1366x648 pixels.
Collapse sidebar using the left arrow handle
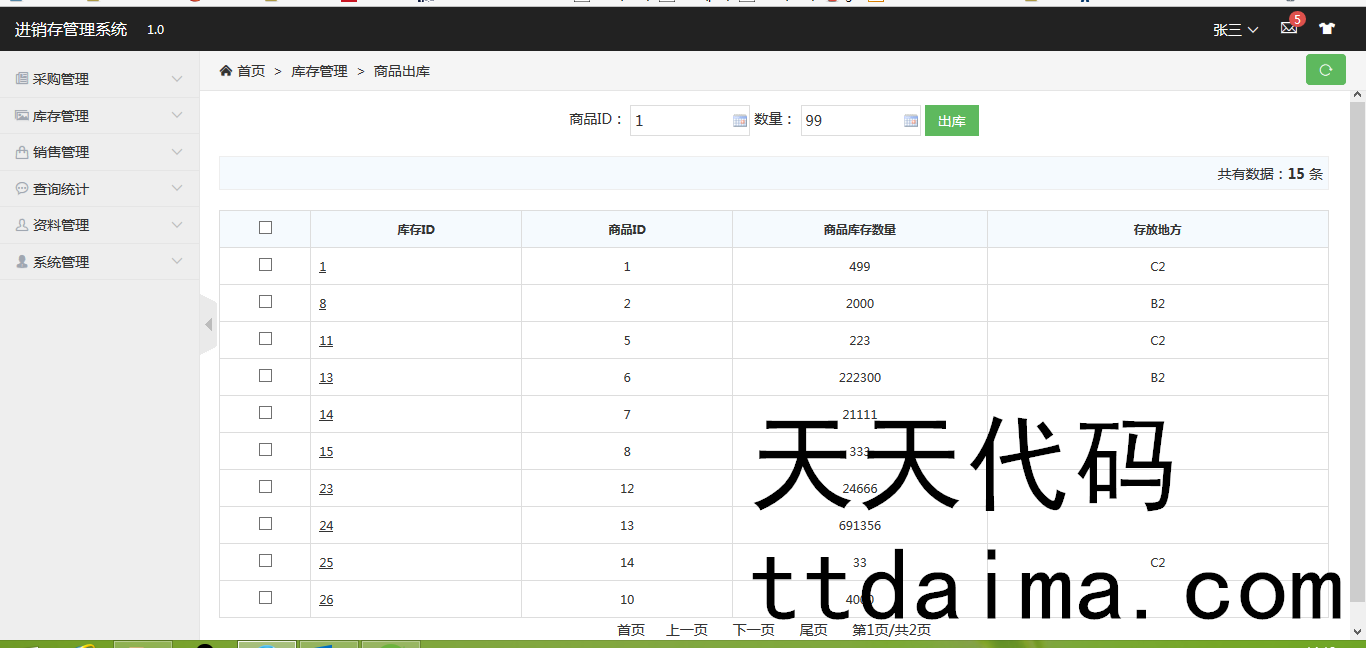[208, 324]
